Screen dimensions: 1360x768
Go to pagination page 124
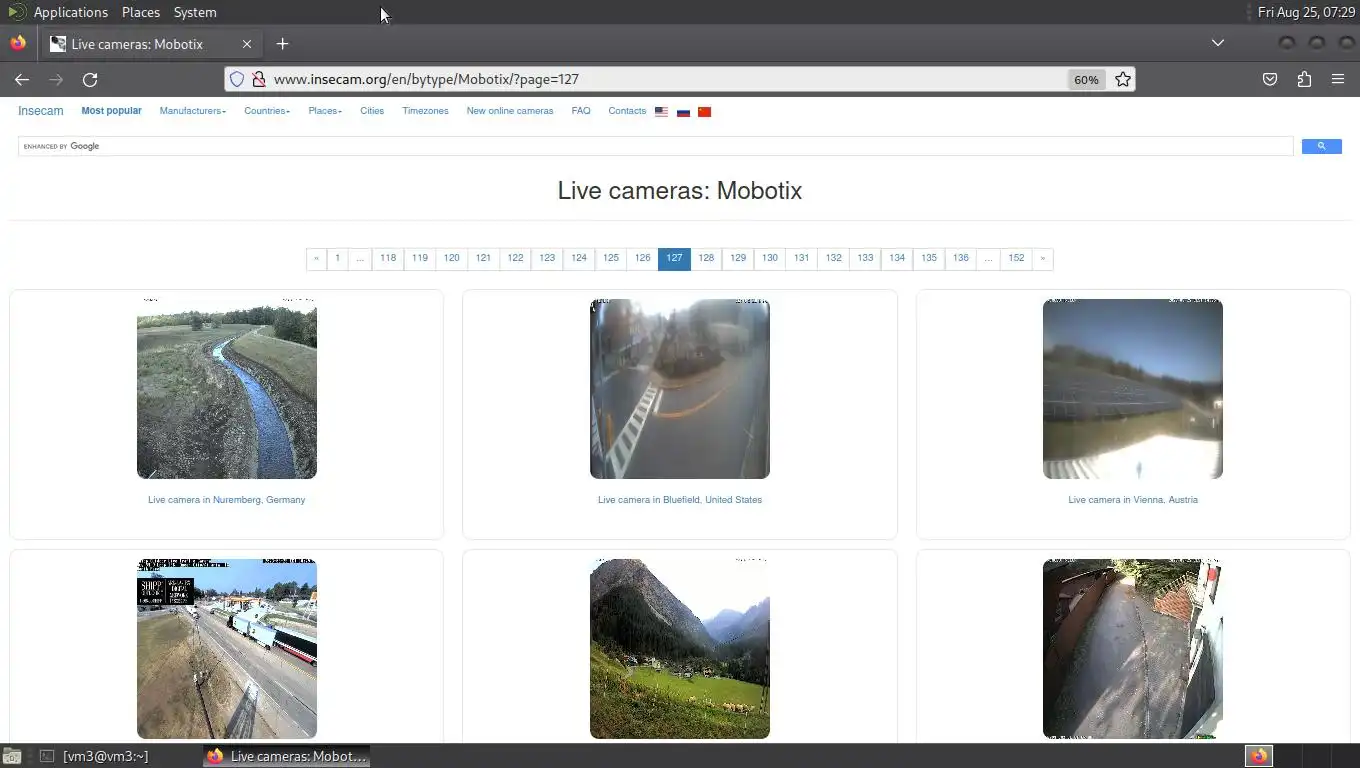pos(579,258)
